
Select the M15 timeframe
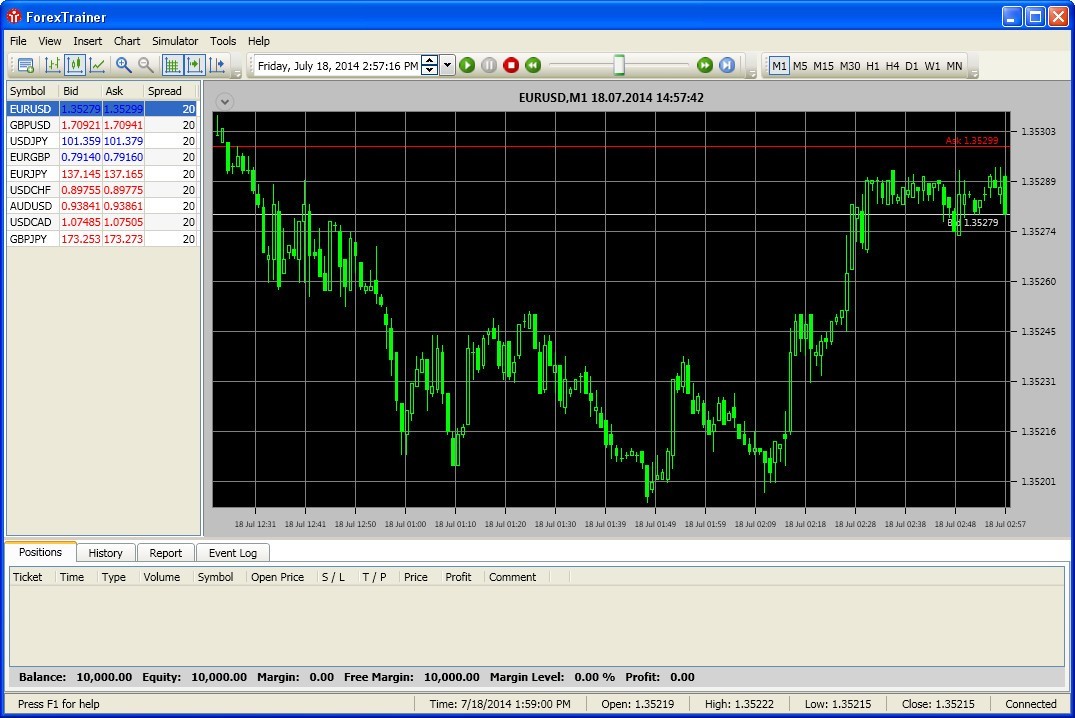pyautogui.click(x=823, y=66)
